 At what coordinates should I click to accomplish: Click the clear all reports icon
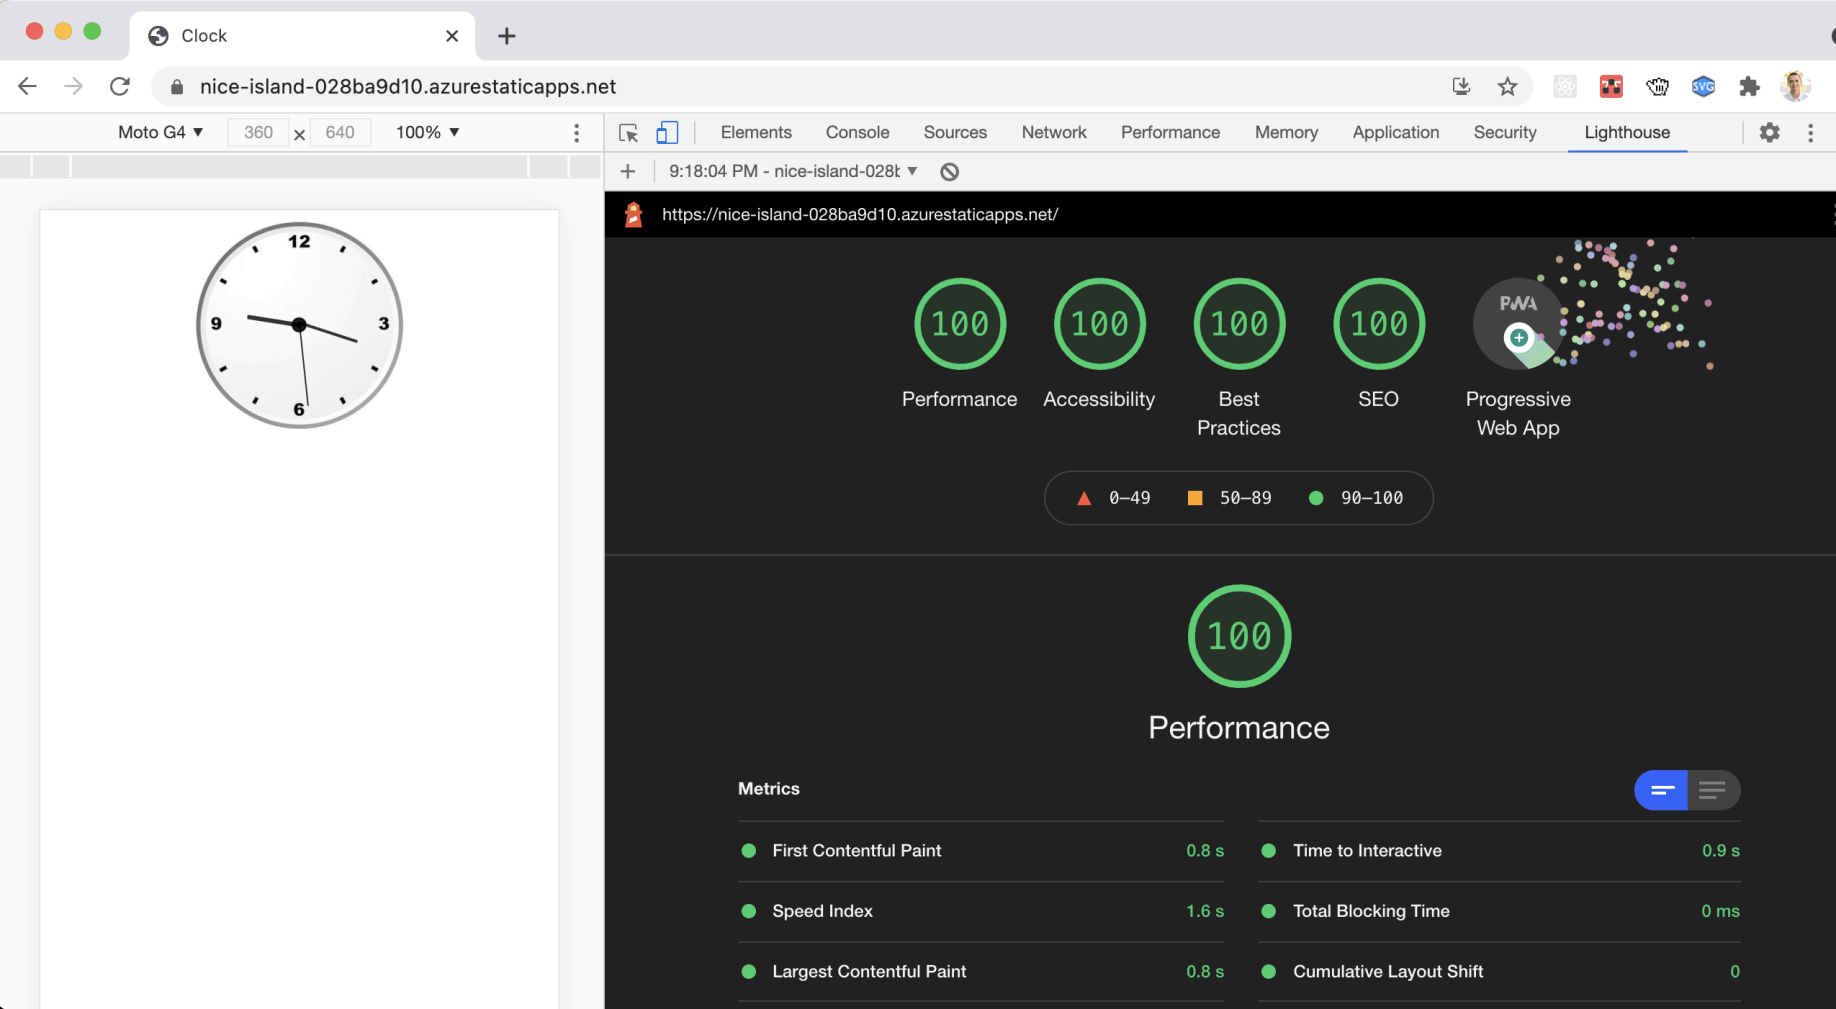point(949,172)
